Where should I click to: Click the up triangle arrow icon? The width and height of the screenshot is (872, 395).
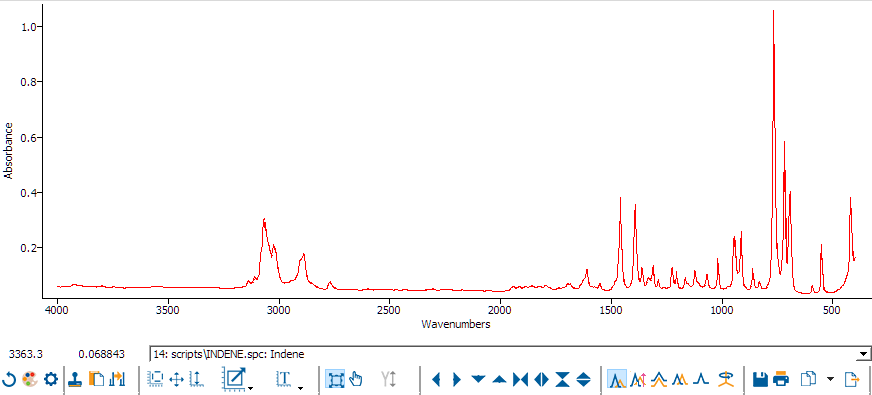pyautogui.click(x=499, y=380)
